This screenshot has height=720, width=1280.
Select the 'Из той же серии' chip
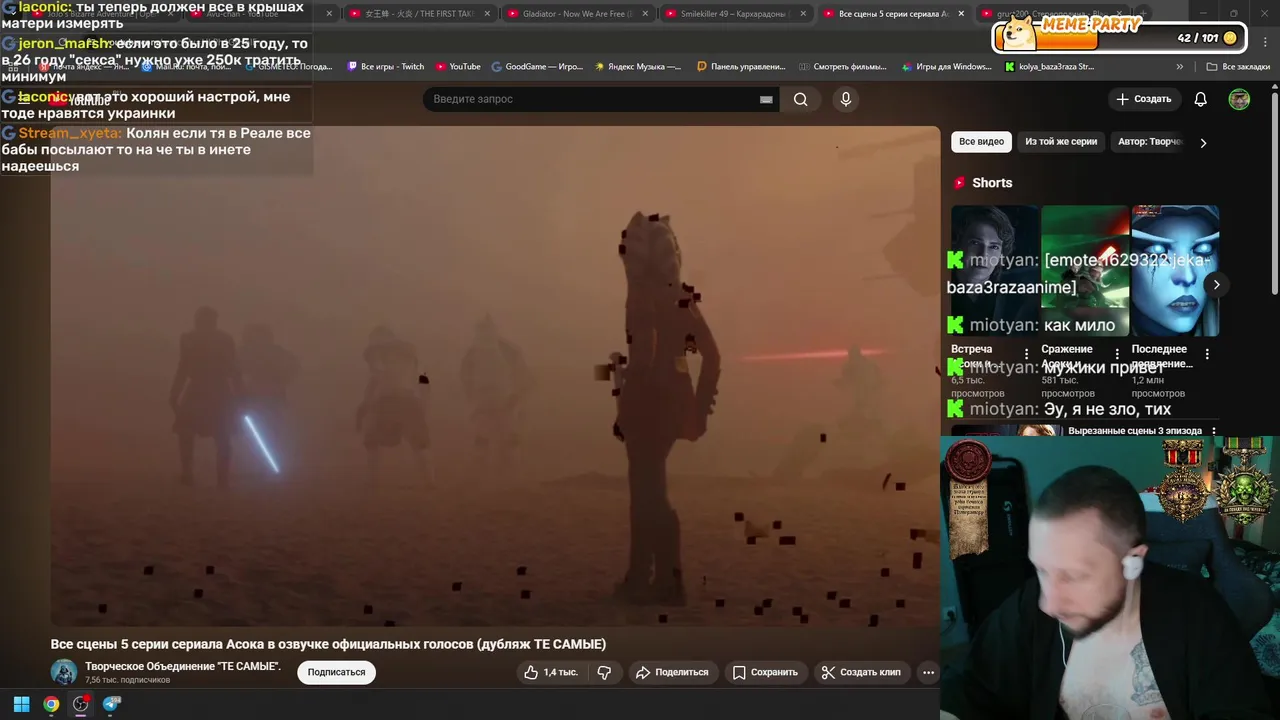tap(1061, 142)
